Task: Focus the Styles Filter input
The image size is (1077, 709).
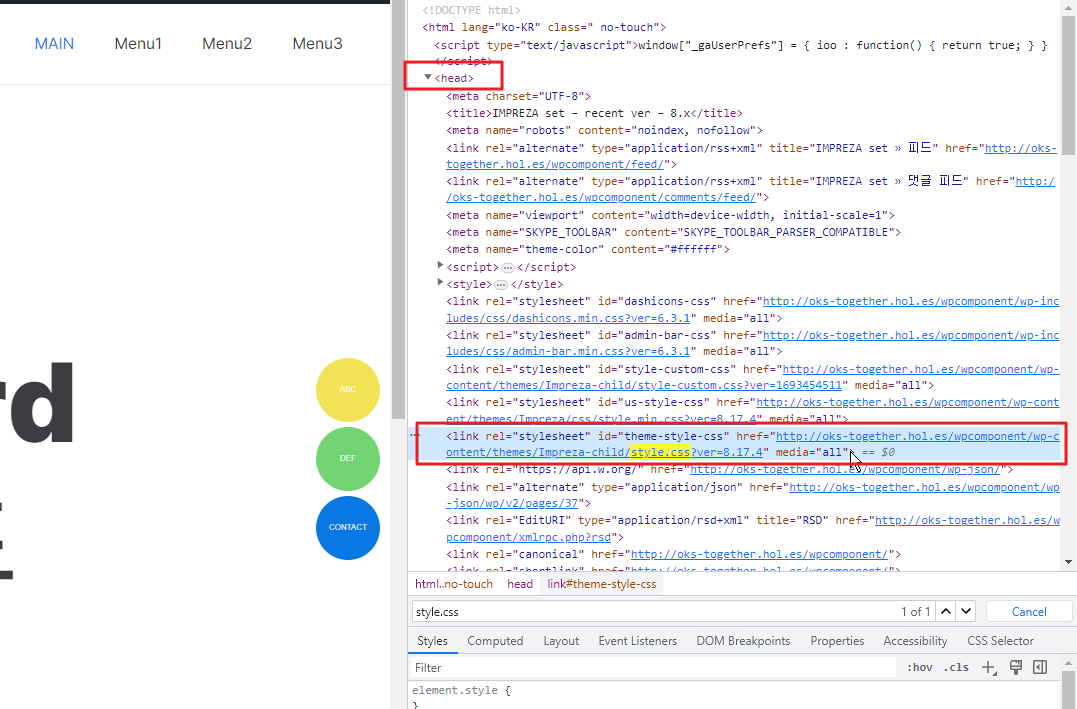Action: (x=653, y=667)
